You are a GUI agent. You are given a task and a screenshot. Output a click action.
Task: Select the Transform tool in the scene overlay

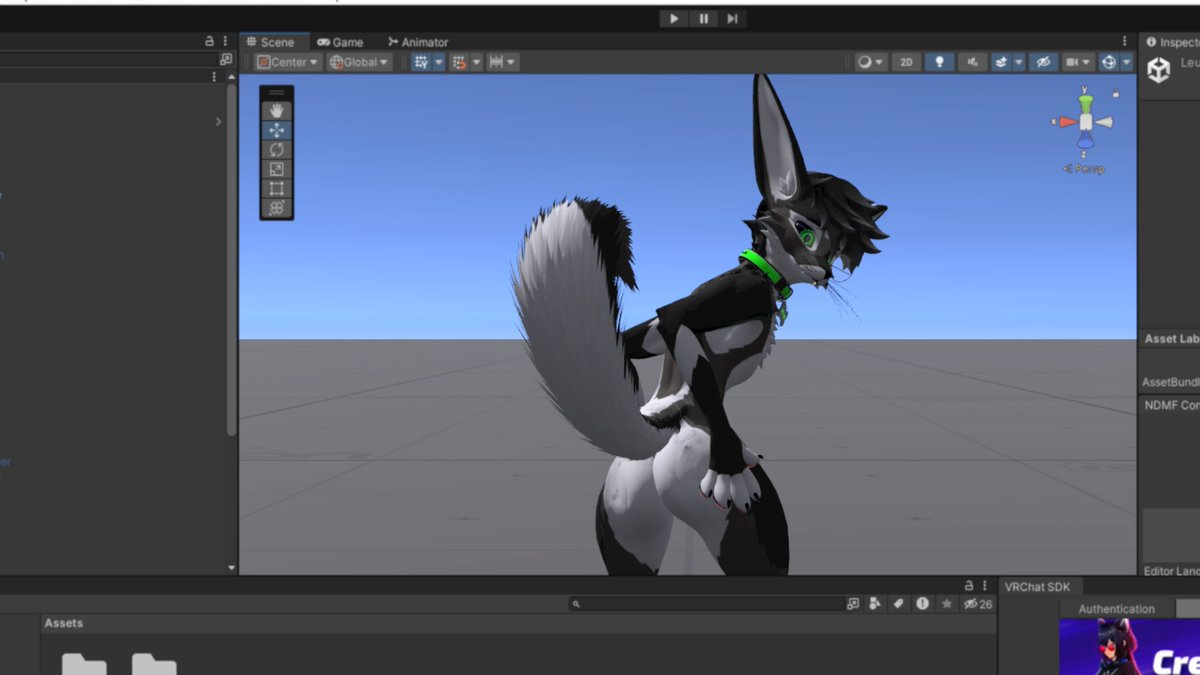tap(277, 208)
